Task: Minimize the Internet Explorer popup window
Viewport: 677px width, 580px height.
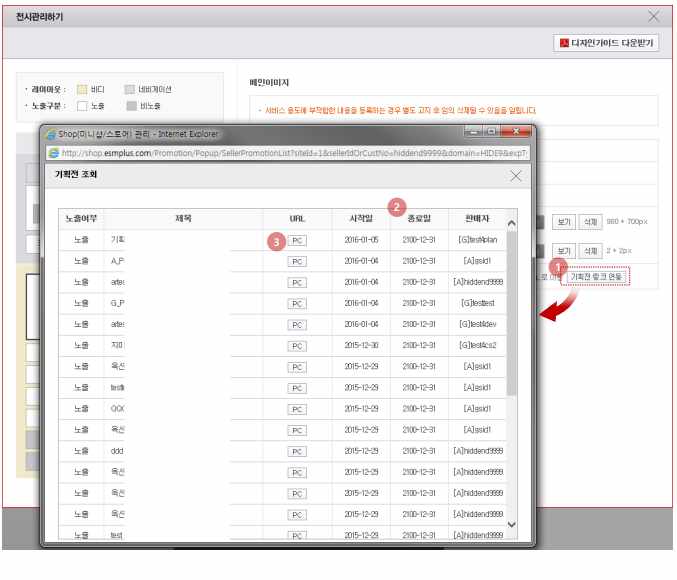Action: point(474,131)
